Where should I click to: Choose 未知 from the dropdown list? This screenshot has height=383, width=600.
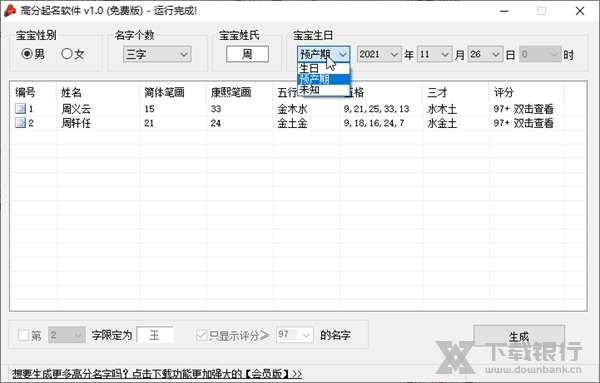coord(323,90)
